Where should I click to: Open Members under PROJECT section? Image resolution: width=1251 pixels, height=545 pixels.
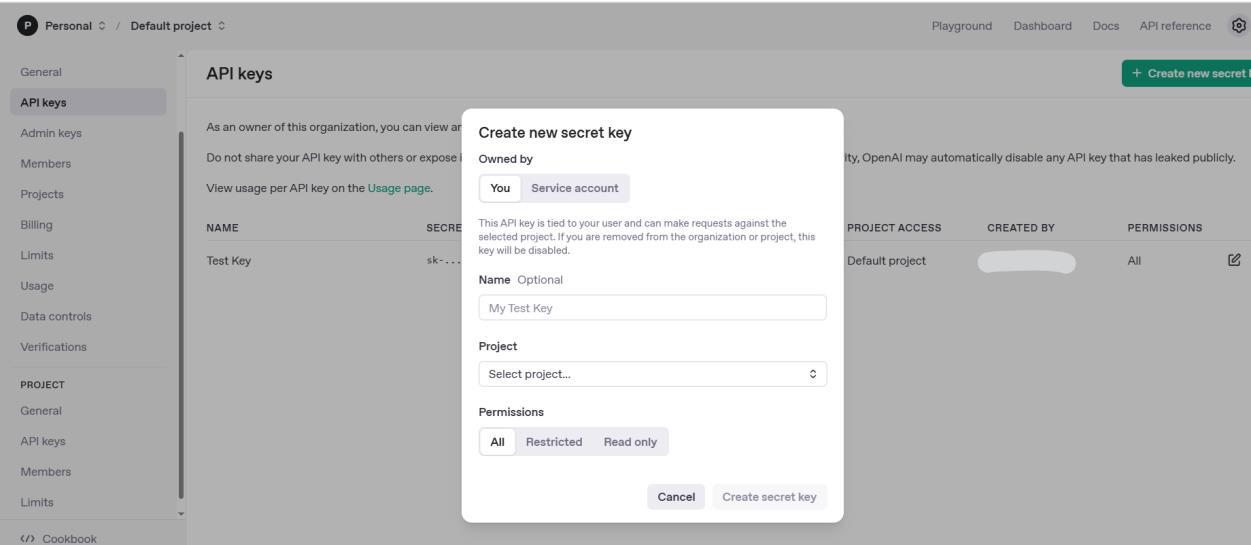click(88, 472)
